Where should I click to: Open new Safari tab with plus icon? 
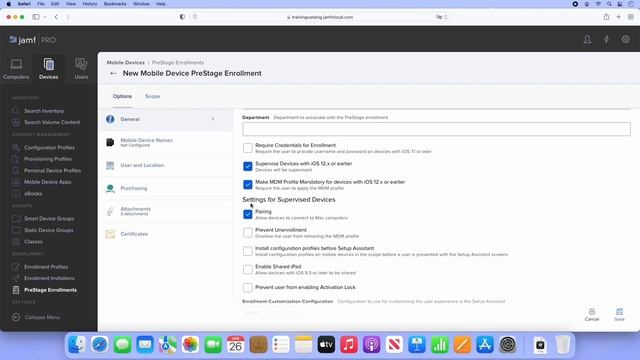[618, 17]
